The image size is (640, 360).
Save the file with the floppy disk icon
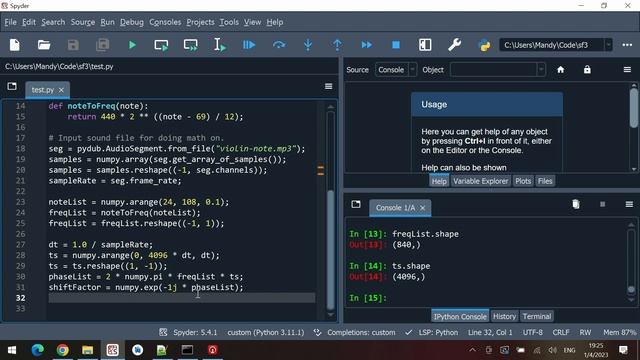click(x=73, y=45)
